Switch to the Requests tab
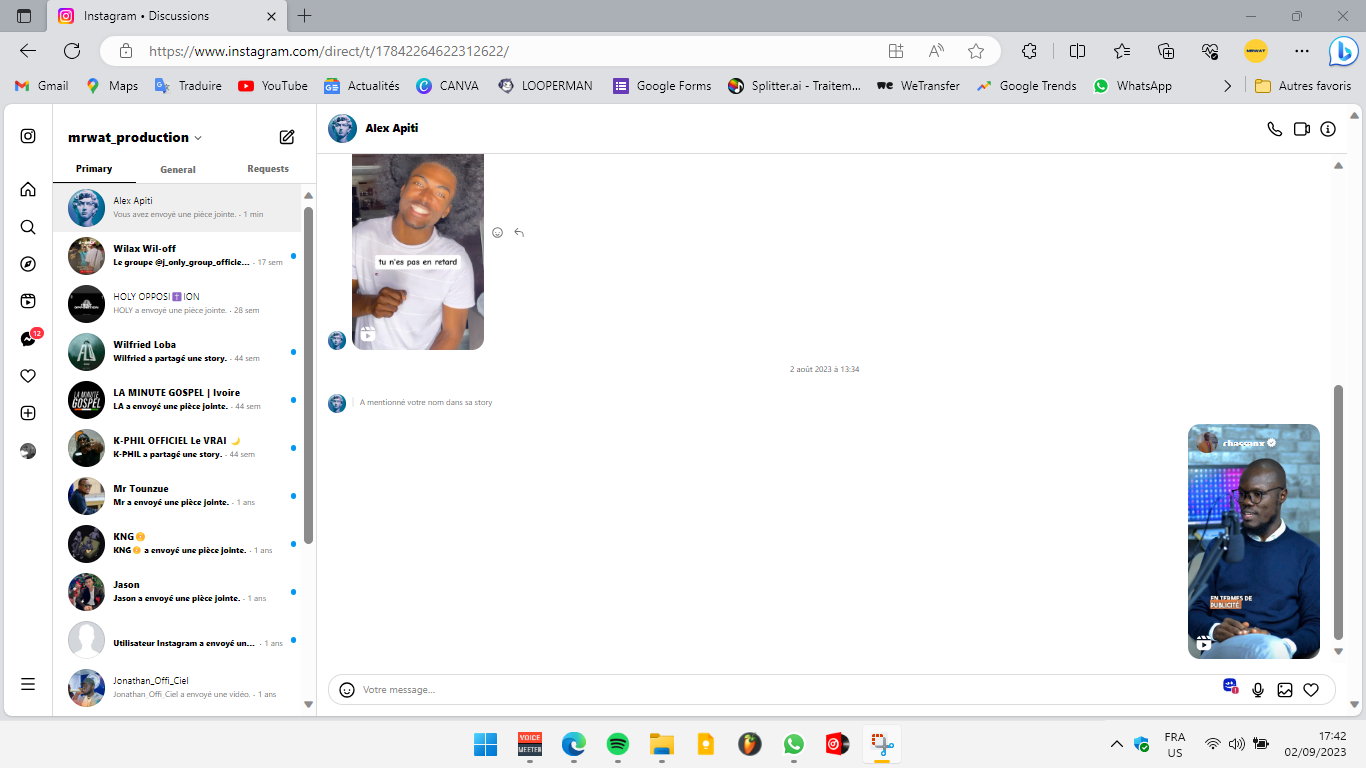Screen dimensions: 1366x768 (x=268, y=169)
